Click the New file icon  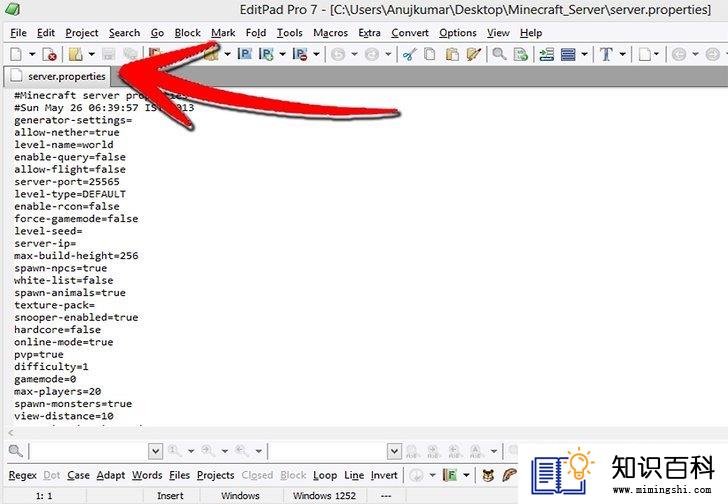[x=16, y=54]
